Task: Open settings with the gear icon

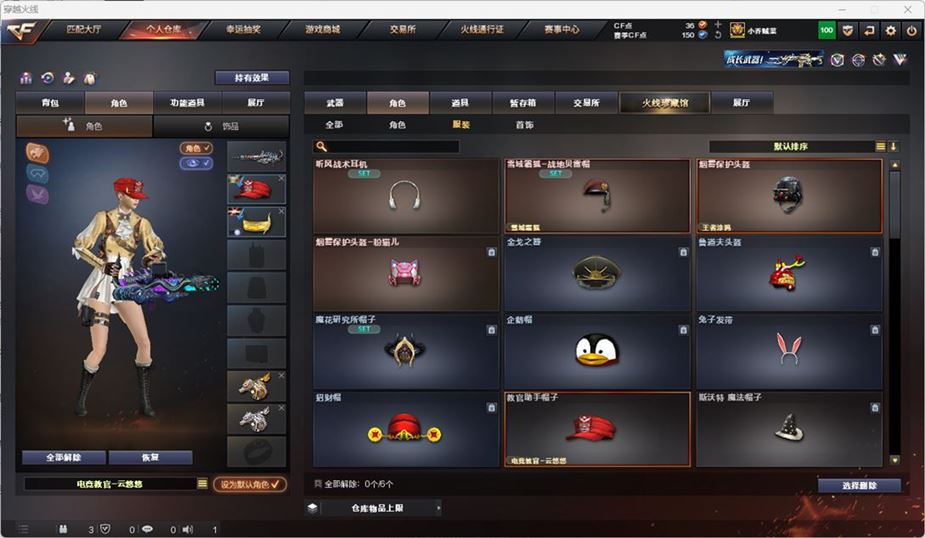Action: tap(890, 30)
